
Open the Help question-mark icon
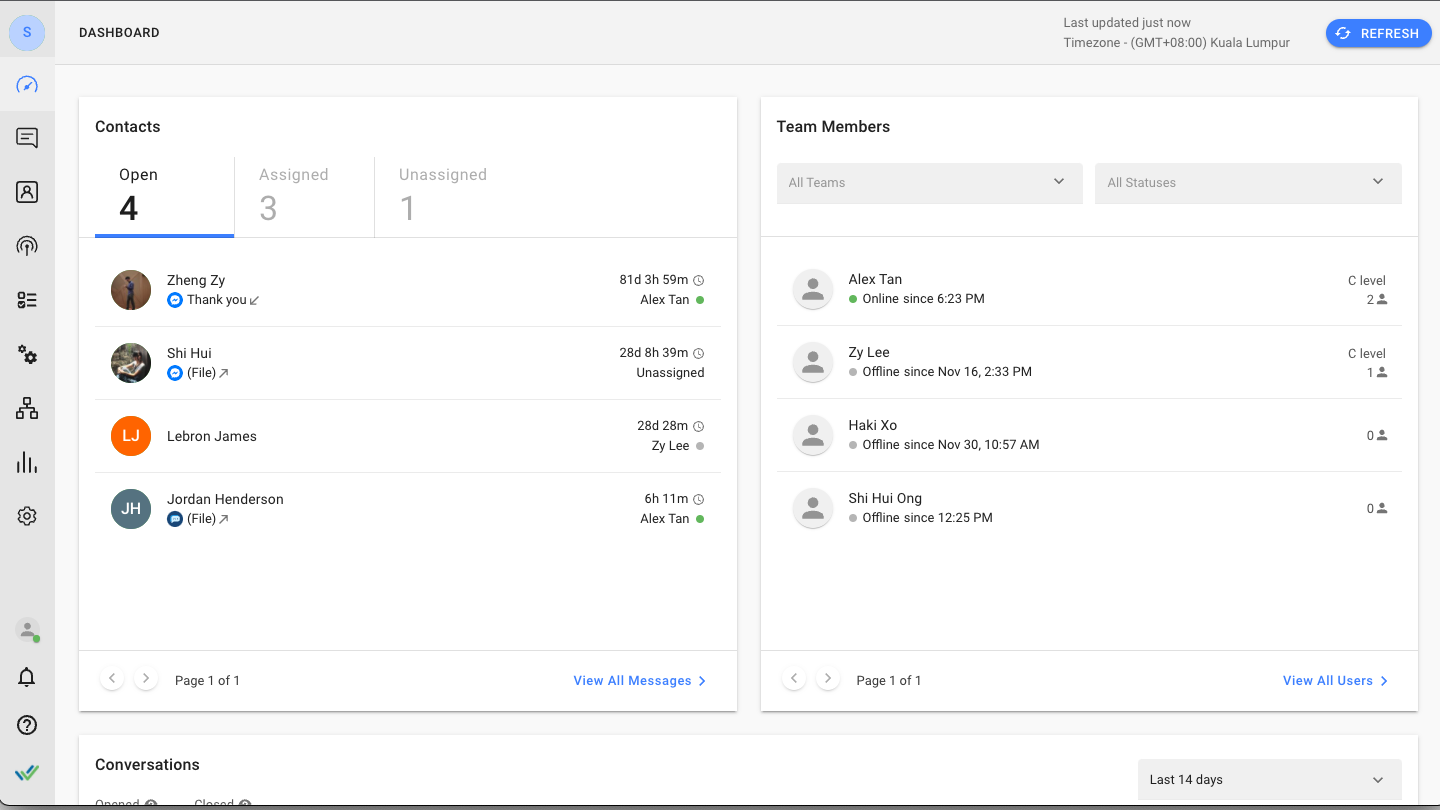click(x=27, y=725)
